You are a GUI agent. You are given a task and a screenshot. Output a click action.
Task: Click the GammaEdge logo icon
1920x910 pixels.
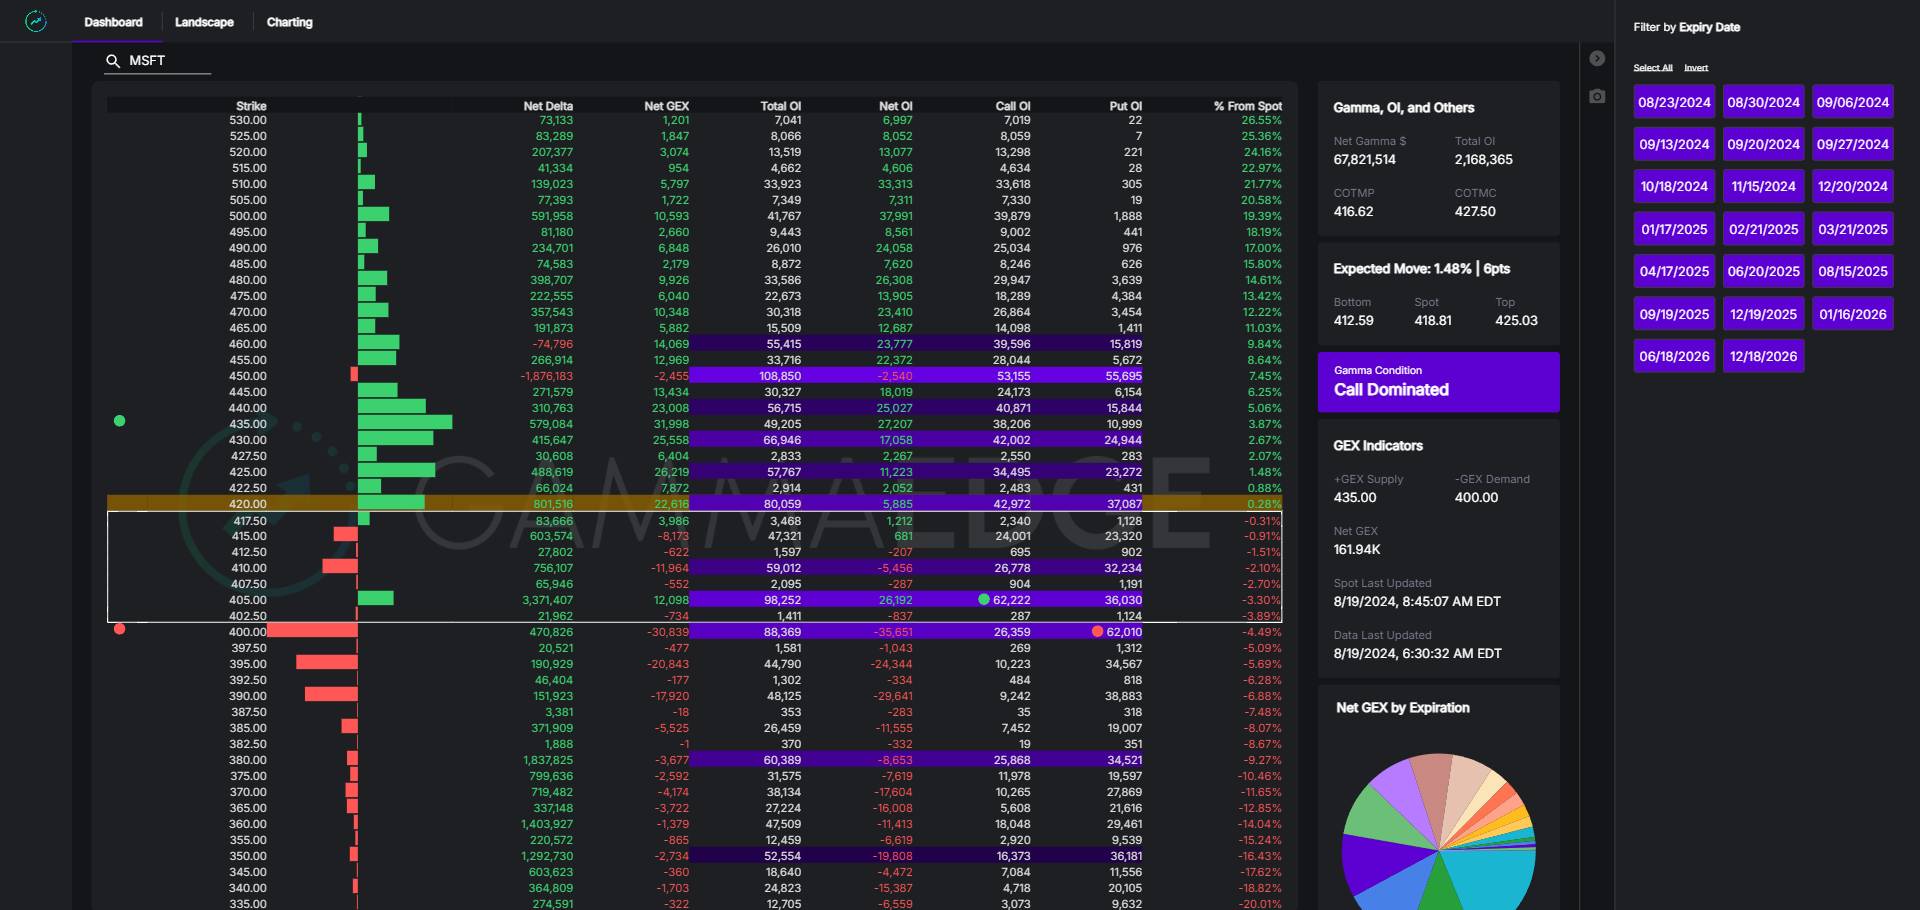coord(36,21)
